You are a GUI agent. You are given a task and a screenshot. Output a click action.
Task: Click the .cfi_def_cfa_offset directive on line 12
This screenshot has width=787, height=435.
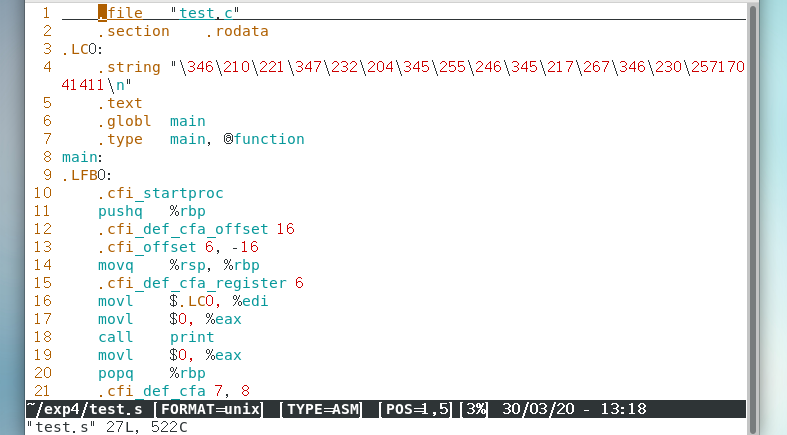tap(185, 229)
